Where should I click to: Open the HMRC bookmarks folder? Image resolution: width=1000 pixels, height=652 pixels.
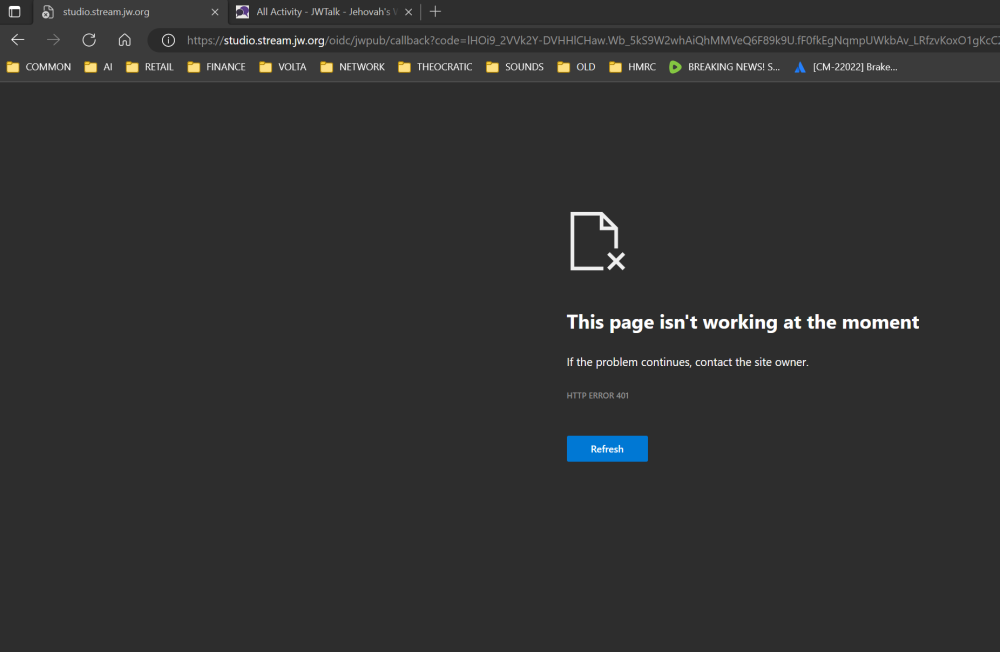point(632,67)
